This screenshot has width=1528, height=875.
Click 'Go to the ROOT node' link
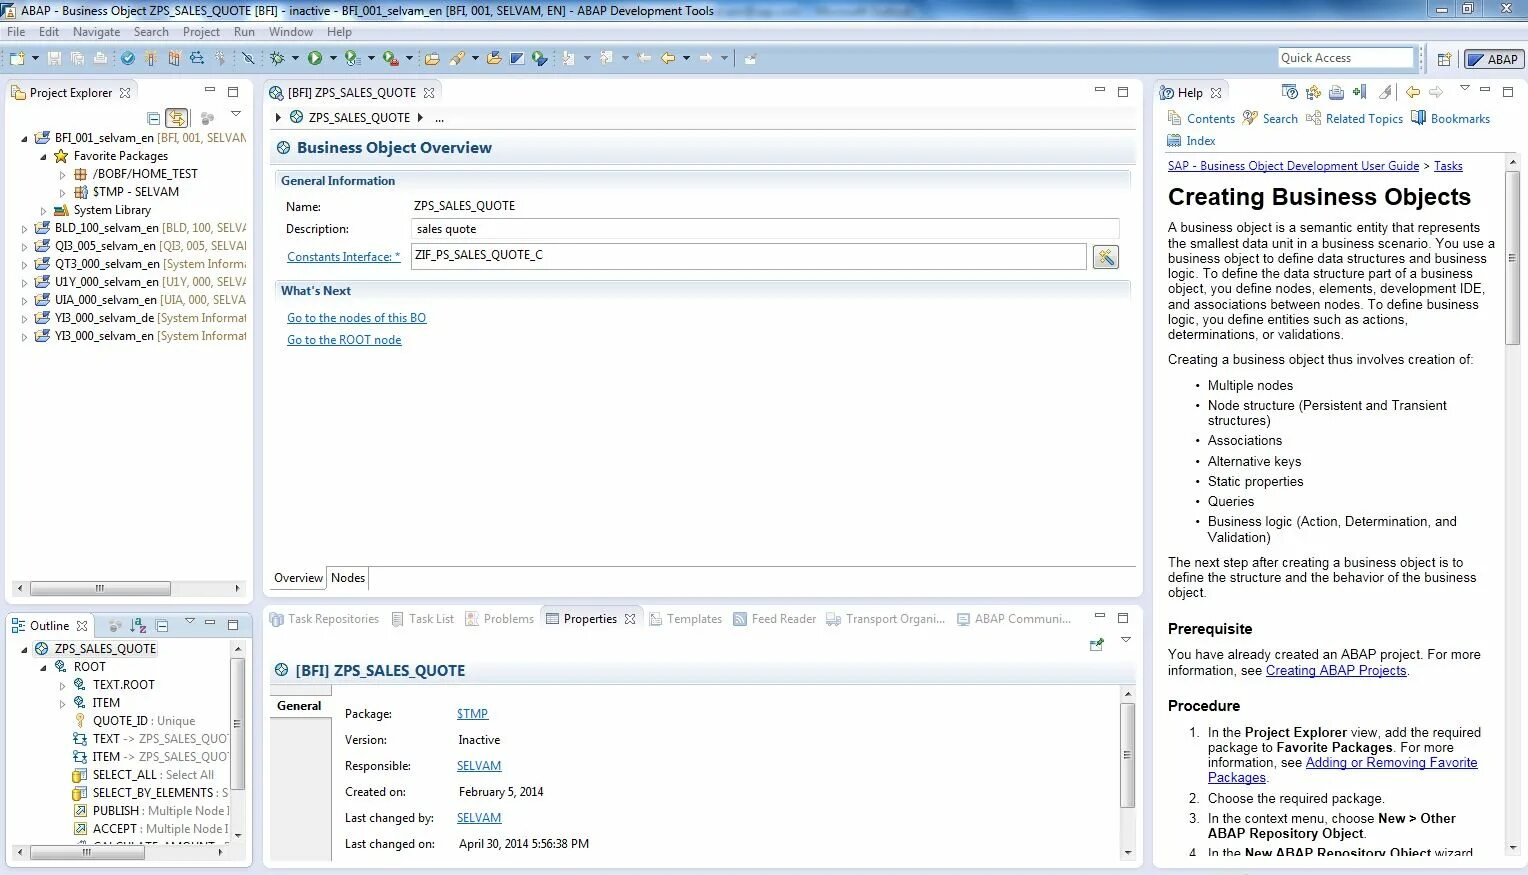click(x=344, y=340)
